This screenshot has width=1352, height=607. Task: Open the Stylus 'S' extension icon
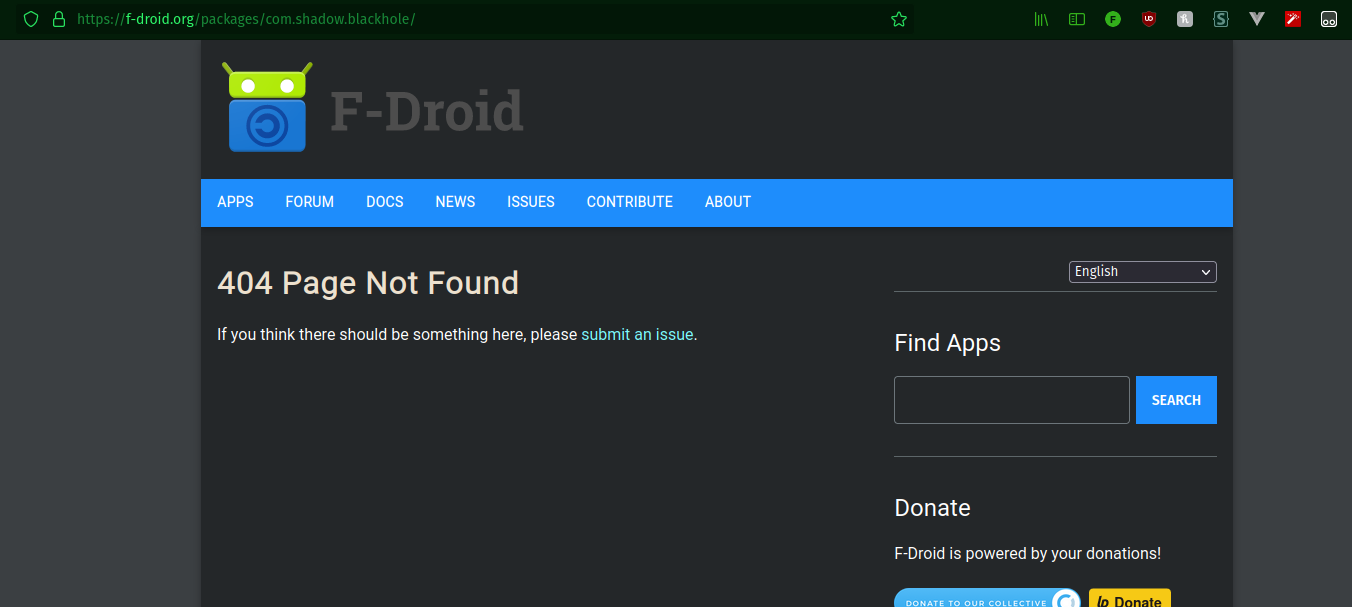tap(1221, 19)
